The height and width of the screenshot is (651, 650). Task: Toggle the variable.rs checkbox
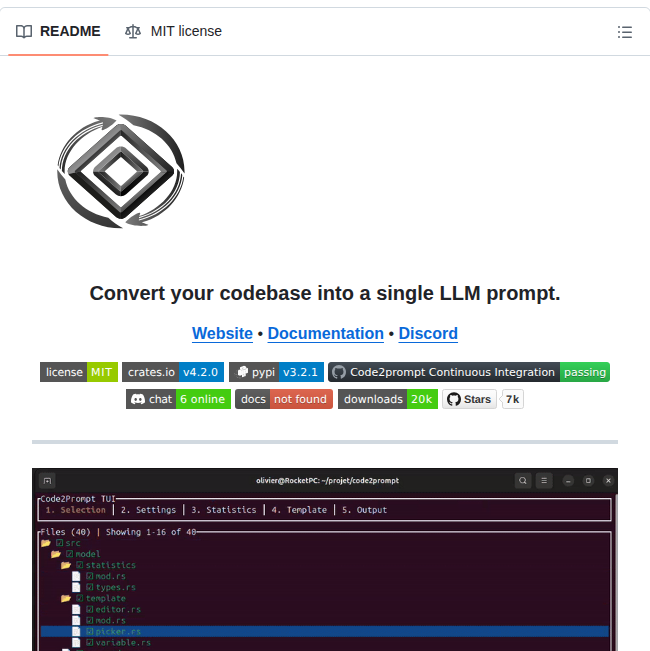(x=90, y=643)
